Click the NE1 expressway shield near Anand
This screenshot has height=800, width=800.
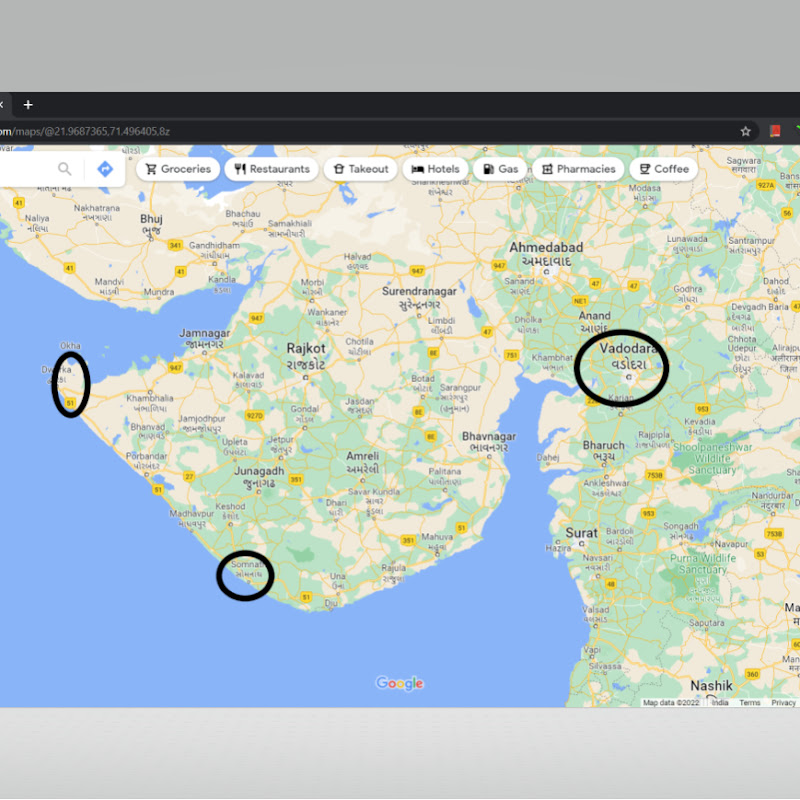[580, 301]
